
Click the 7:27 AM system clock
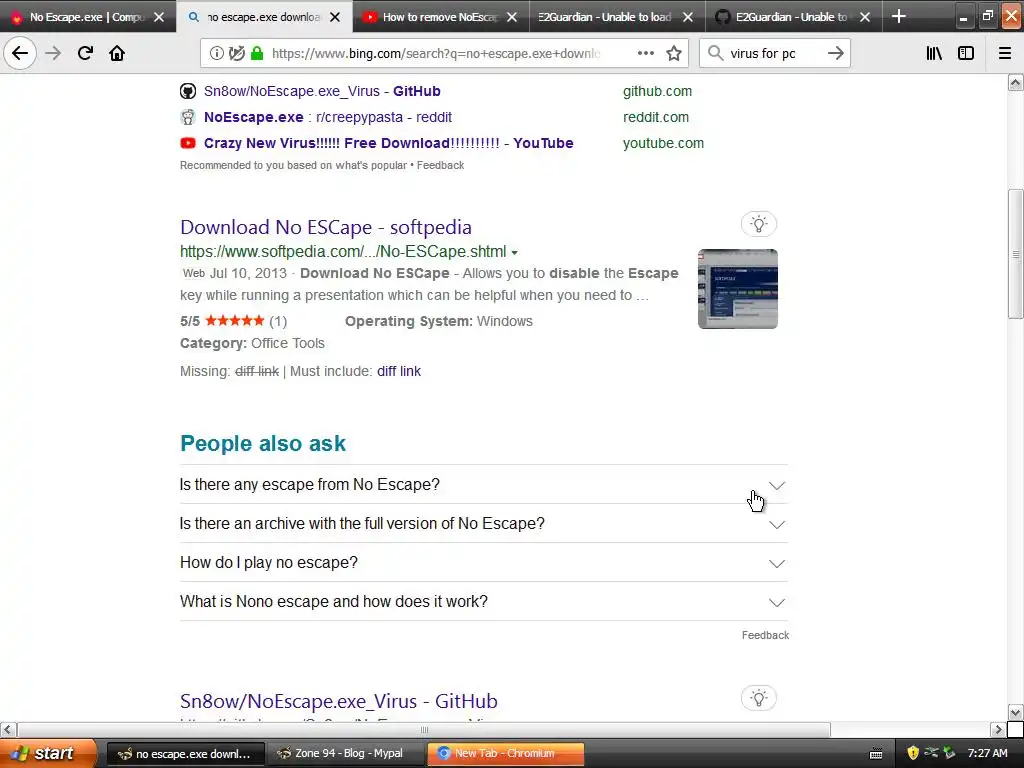pos(987,753)
